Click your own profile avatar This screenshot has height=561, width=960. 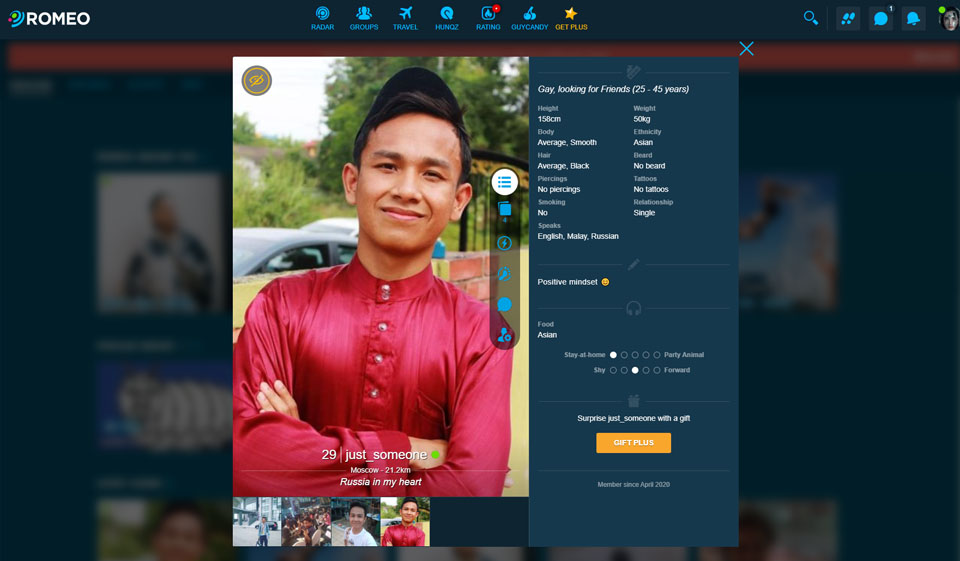click(948, 19)
